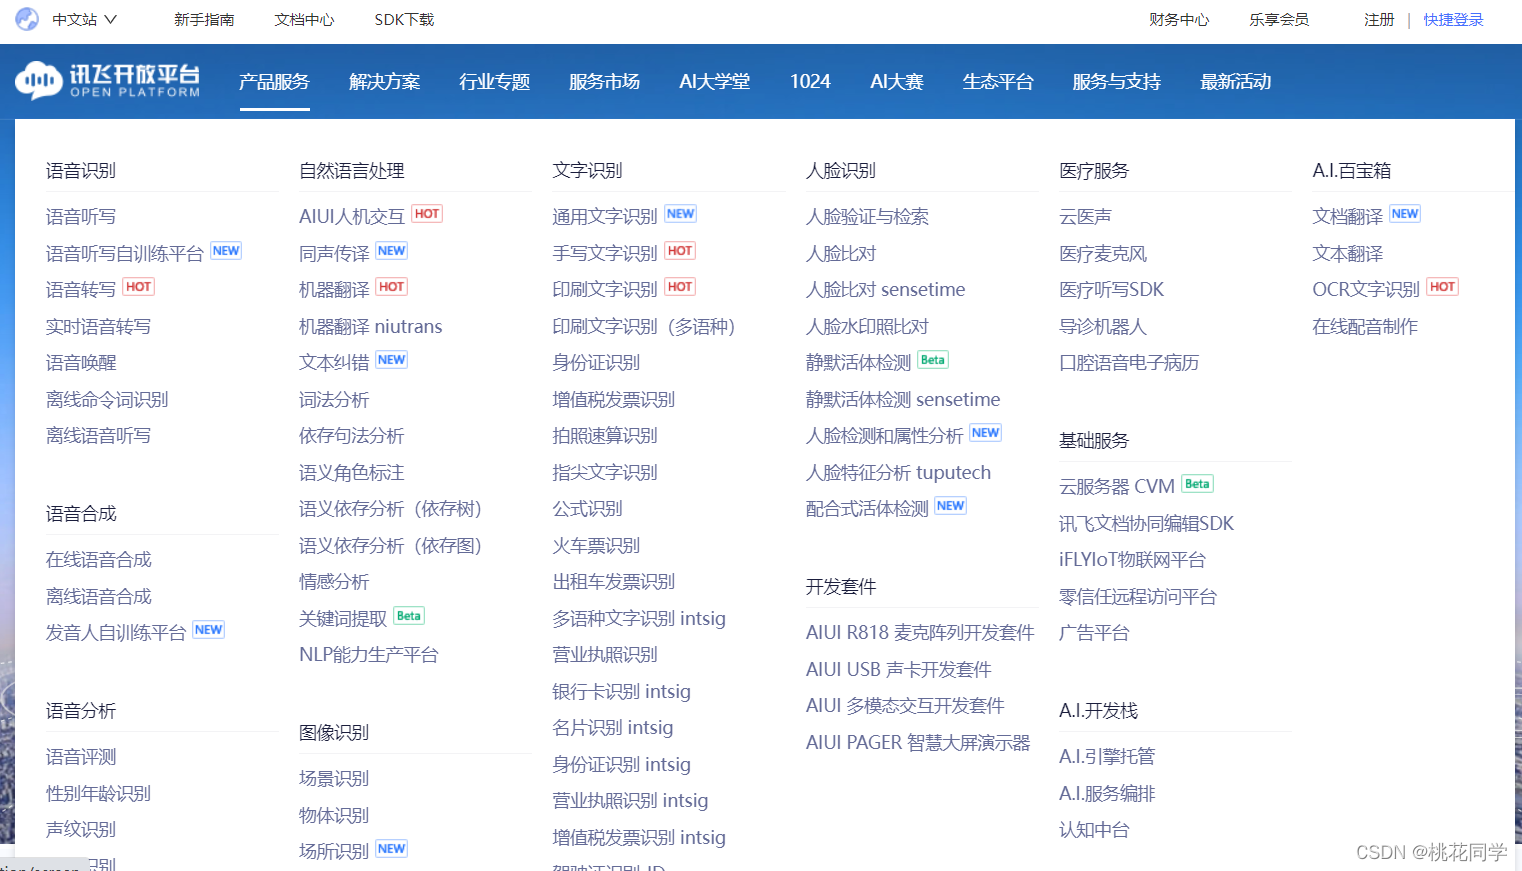Open 乐享会员 link
The height and width of the screenshot is (871, 1522).
(x=1279, y=19)
